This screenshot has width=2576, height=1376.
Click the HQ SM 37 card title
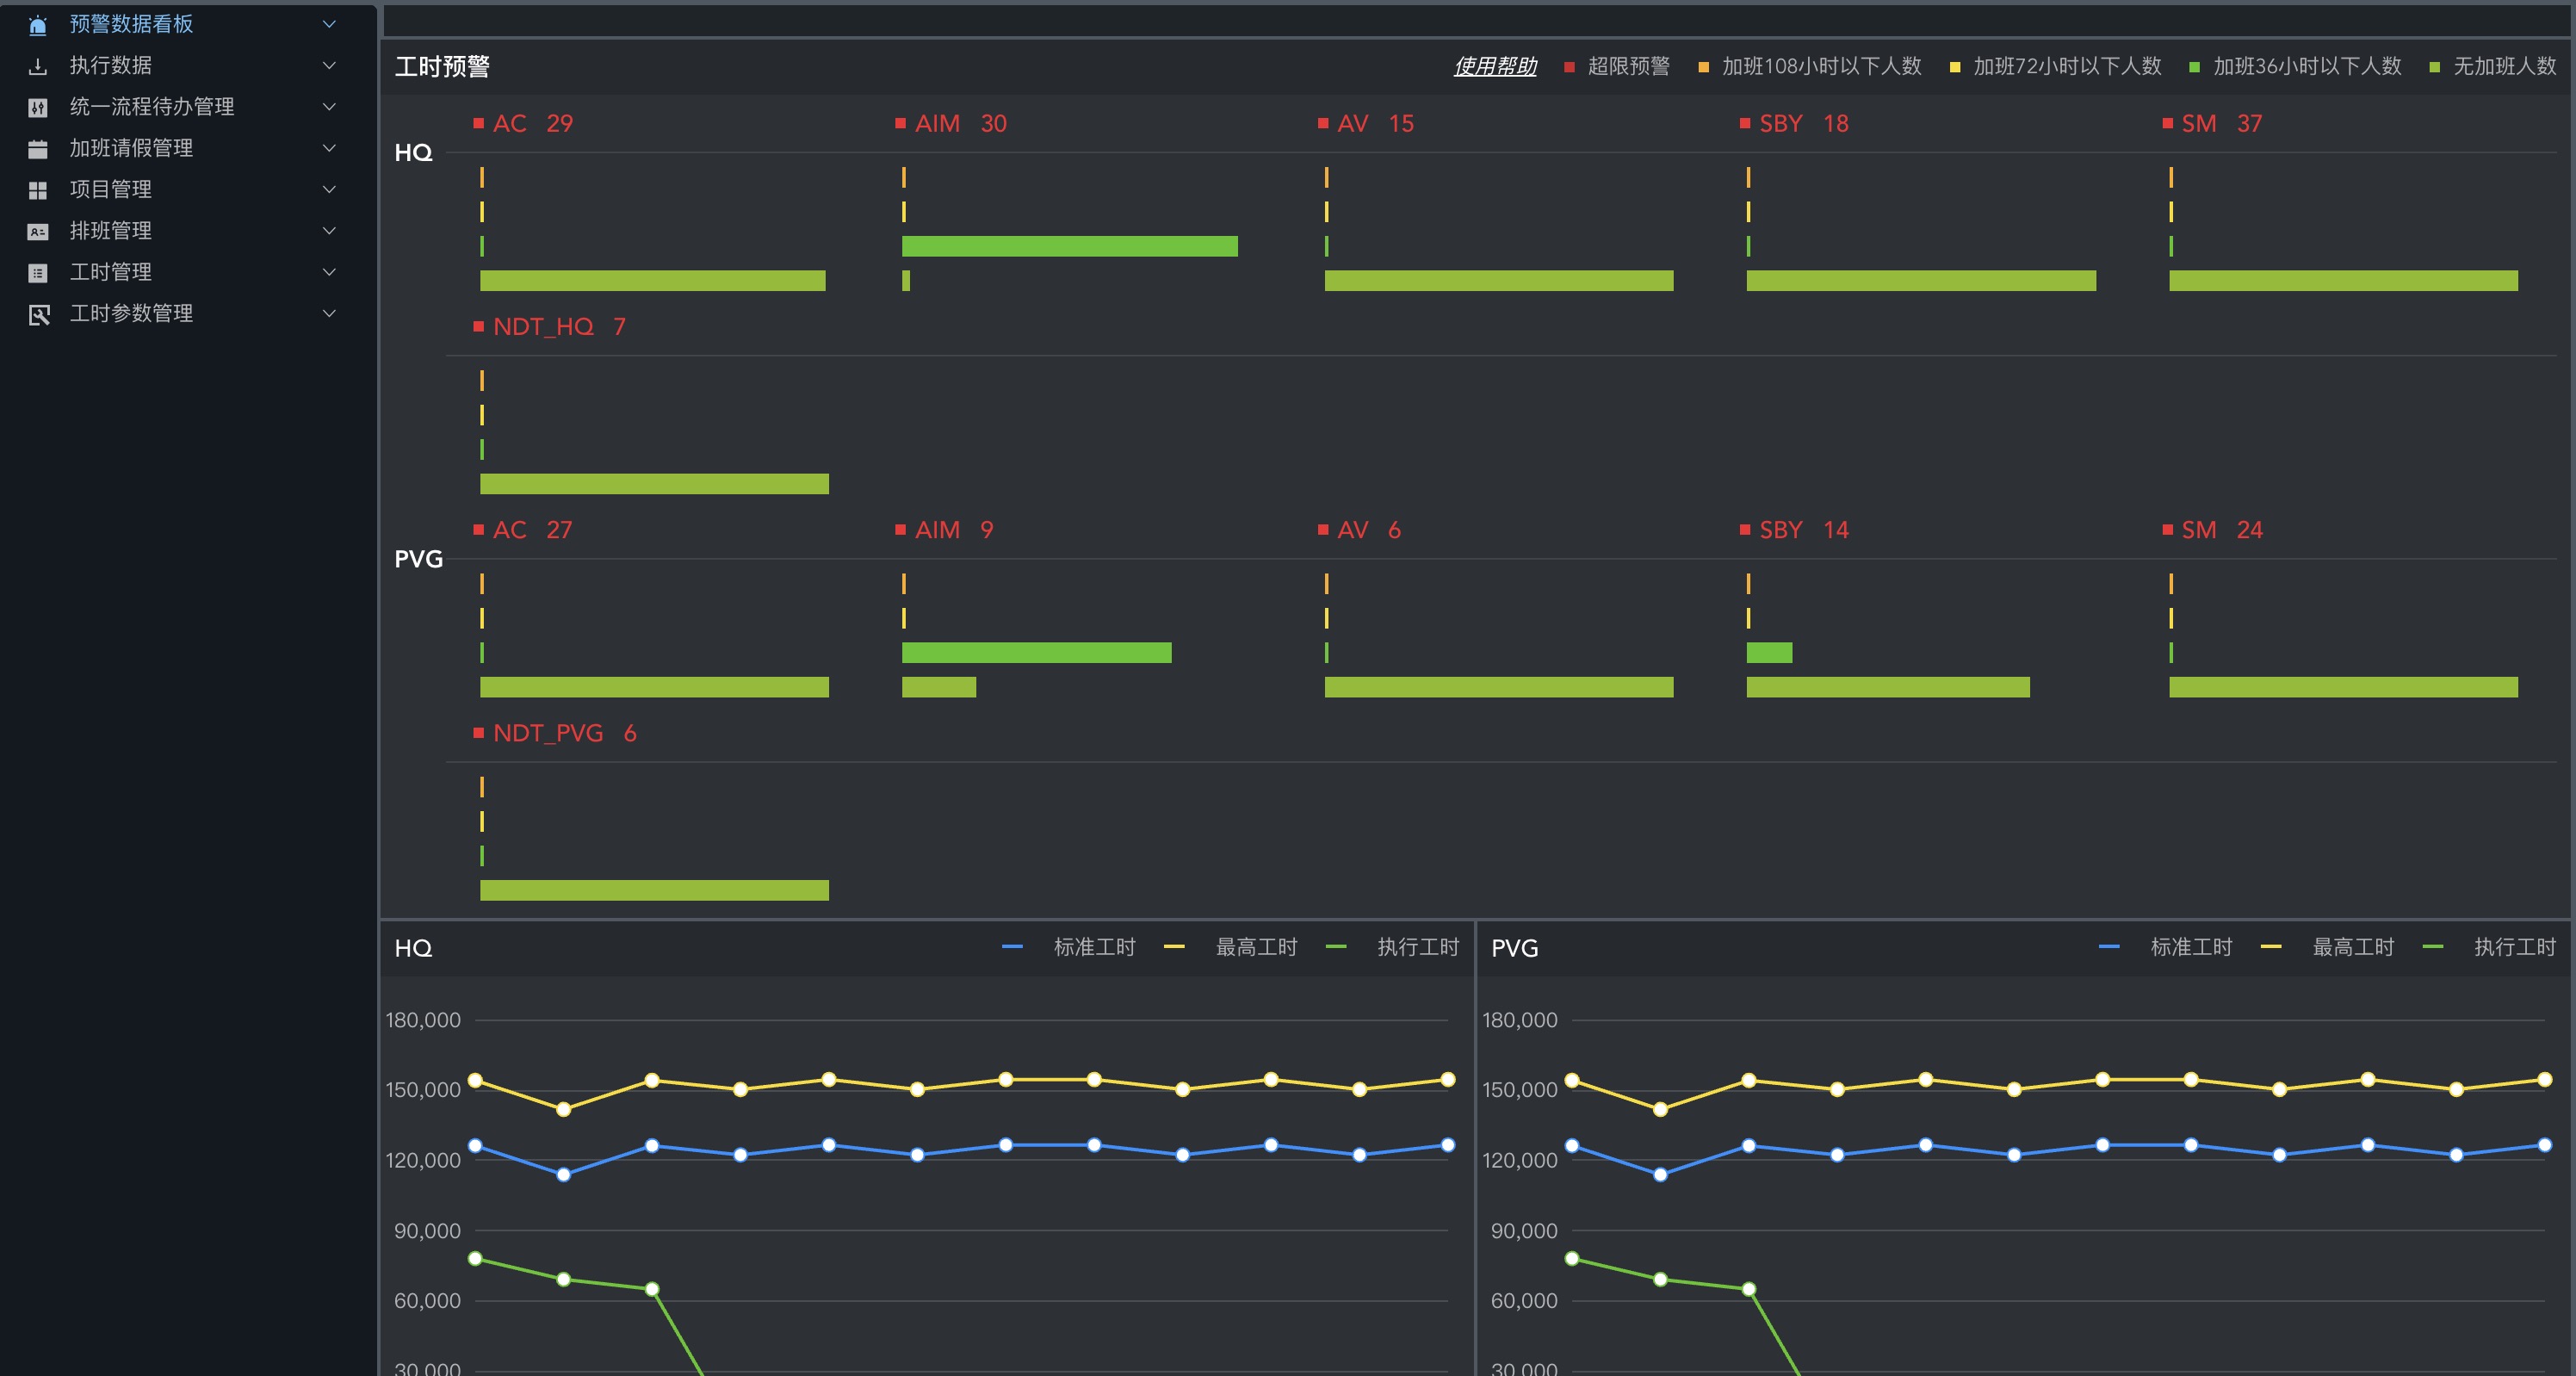(x=2213, y=124)
